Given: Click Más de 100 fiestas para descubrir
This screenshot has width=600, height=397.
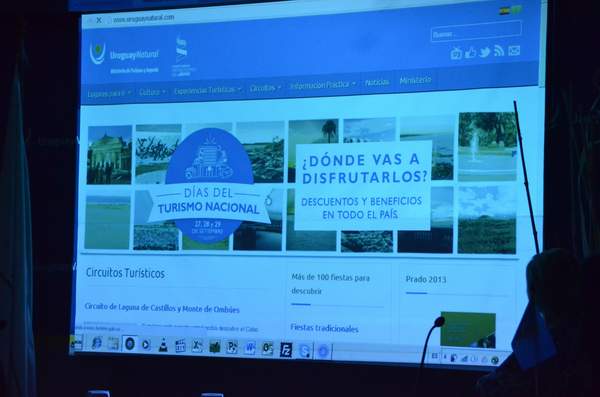Looking at the screenshot, I should click(x=331, y=284).
